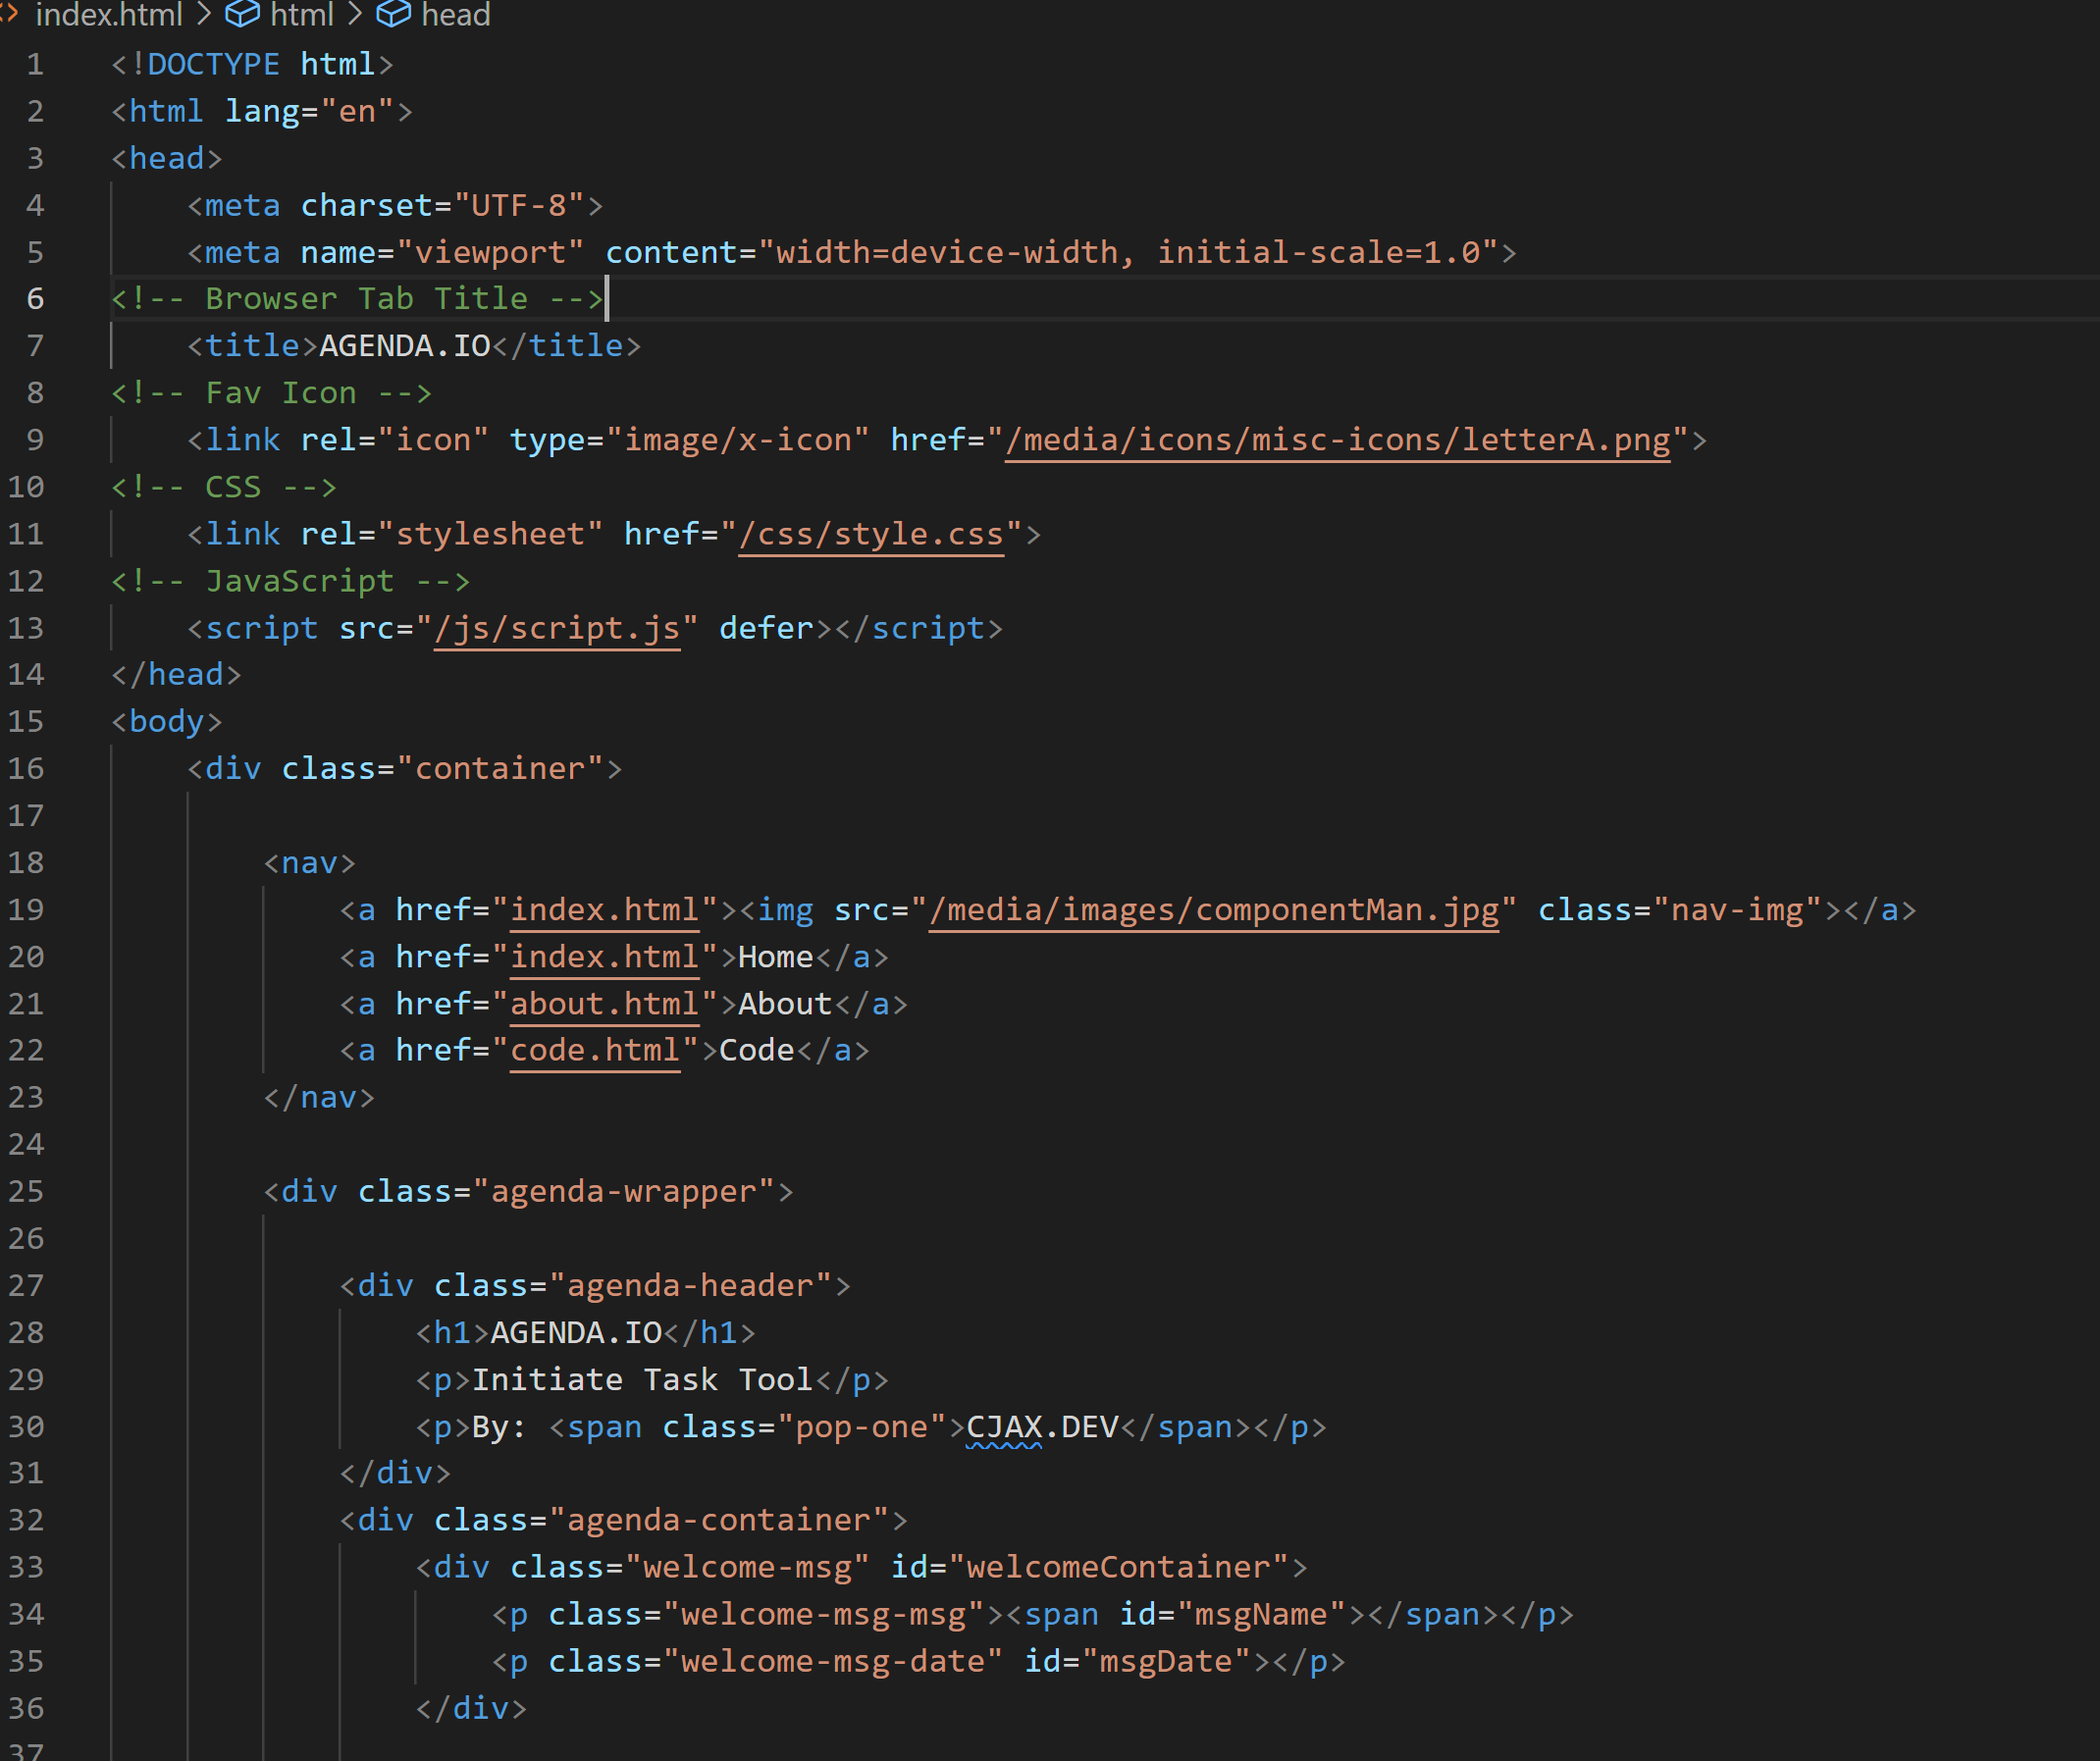Click the html breadcrumb segment label
The image size is (2100, 1761).
tap(301, 15)
